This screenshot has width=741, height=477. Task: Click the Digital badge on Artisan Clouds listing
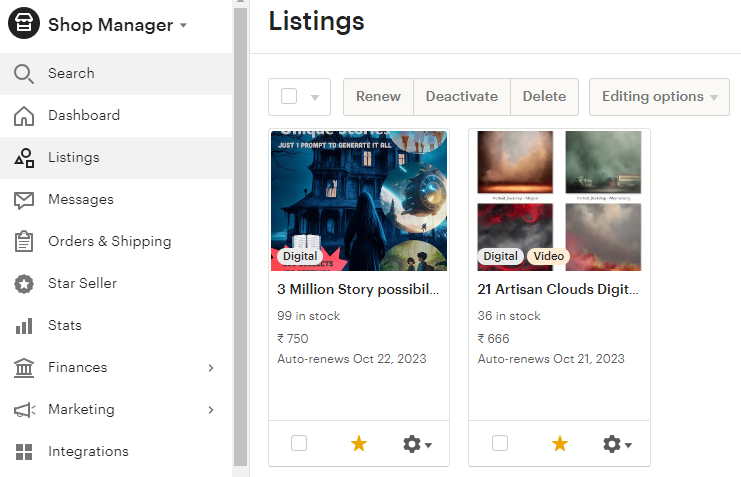(500, 256)
